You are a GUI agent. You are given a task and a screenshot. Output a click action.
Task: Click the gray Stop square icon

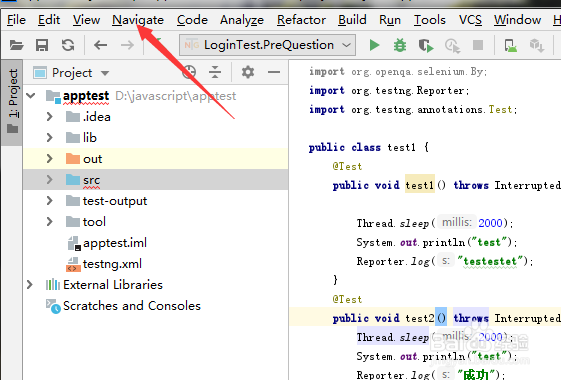click(478, 45)
